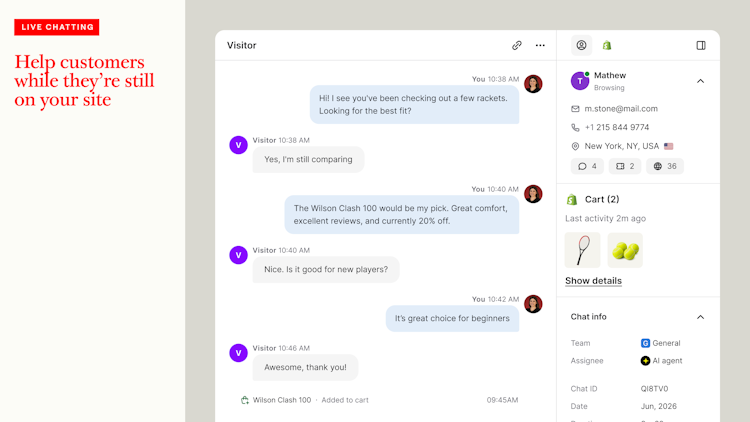Collapse the Chat info section

pyautogui.click(x=700, y=317)
